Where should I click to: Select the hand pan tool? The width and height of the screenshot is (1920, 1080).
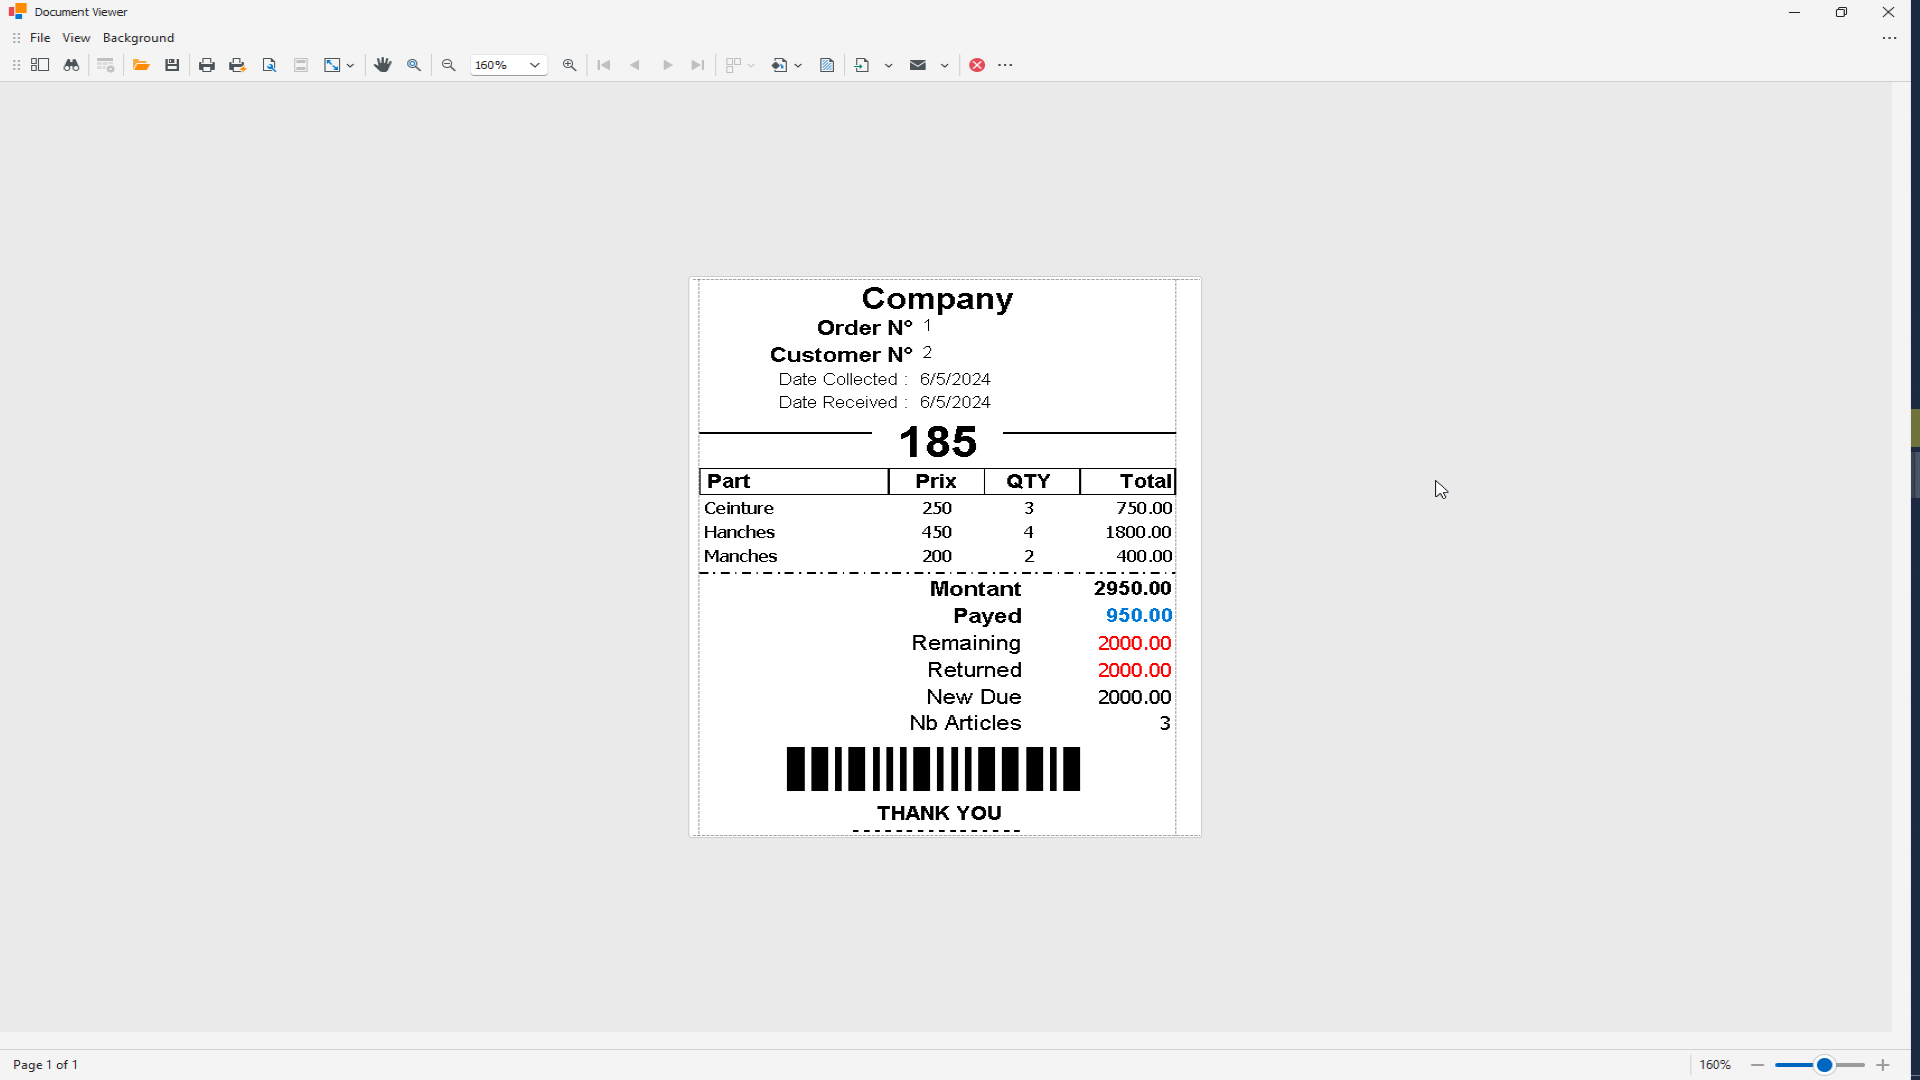pyautogui.click(x=383, y=65)
